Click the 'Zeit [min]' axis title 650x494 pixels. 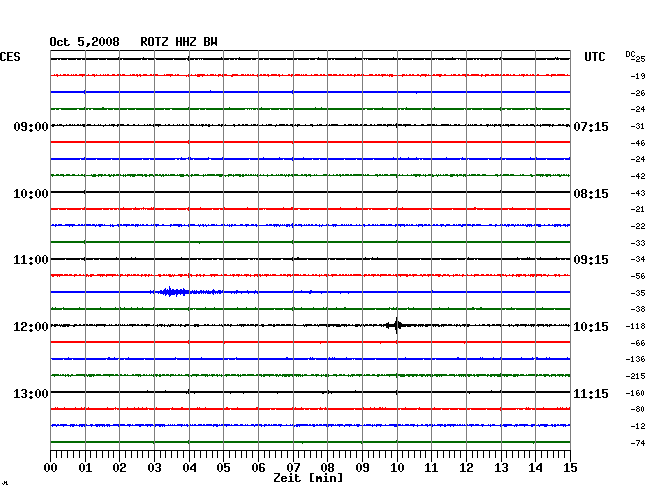click(308, 478)
